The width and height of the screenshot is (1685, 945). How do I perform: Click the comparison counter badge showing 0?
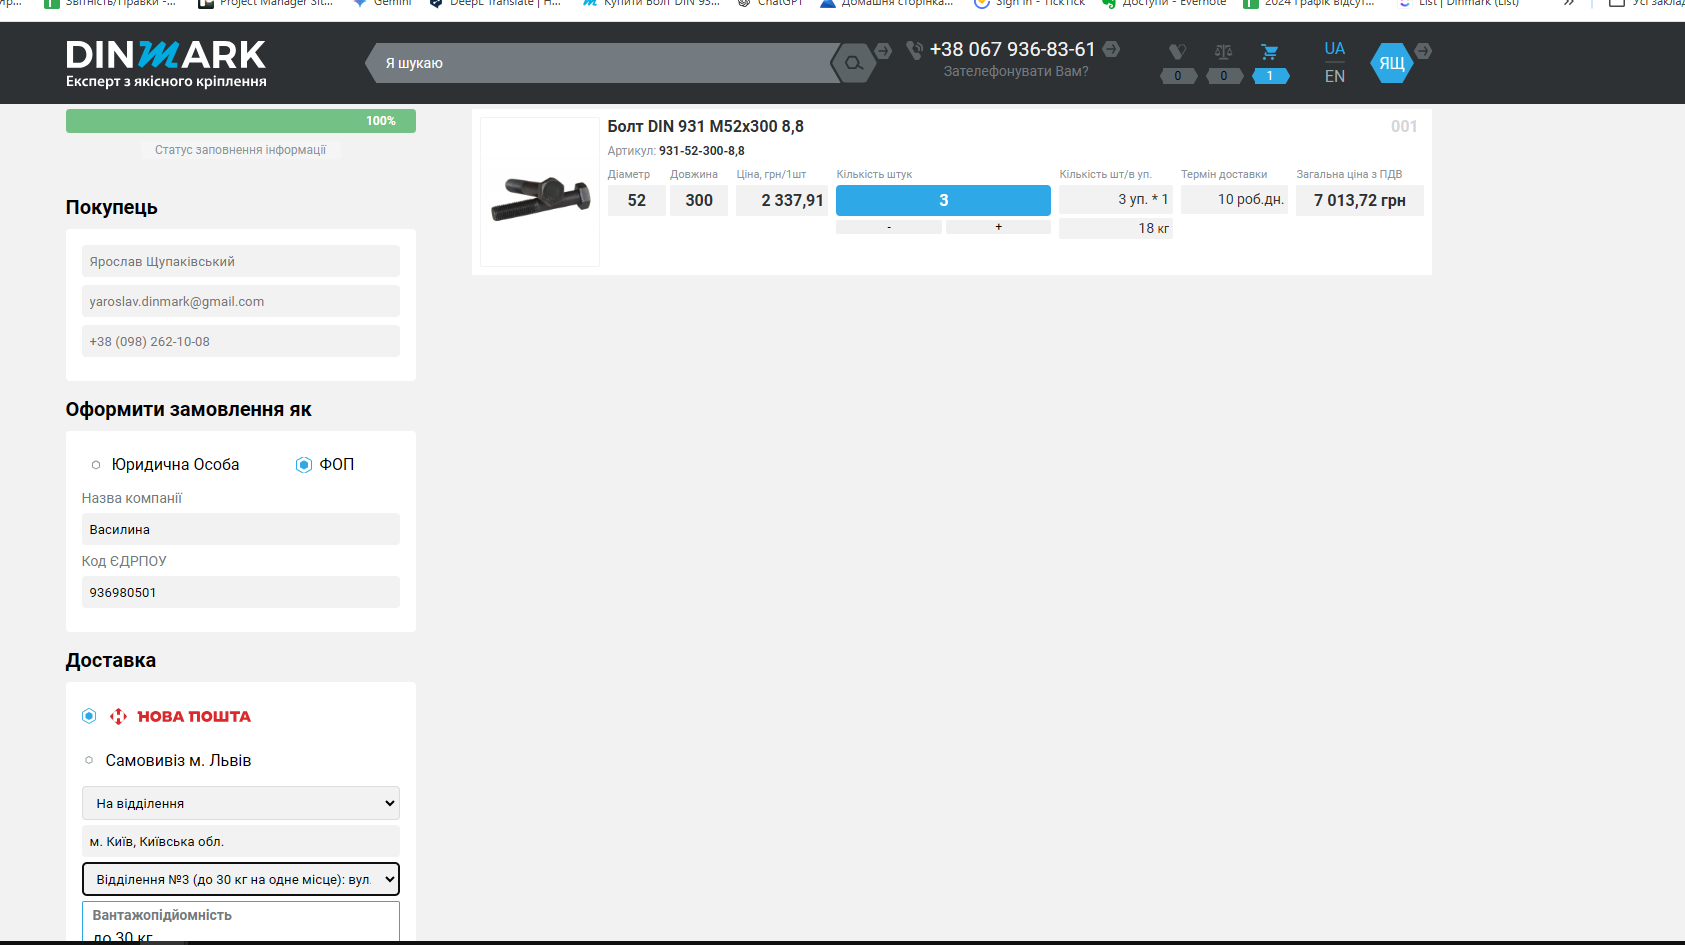click(1224, 76)
